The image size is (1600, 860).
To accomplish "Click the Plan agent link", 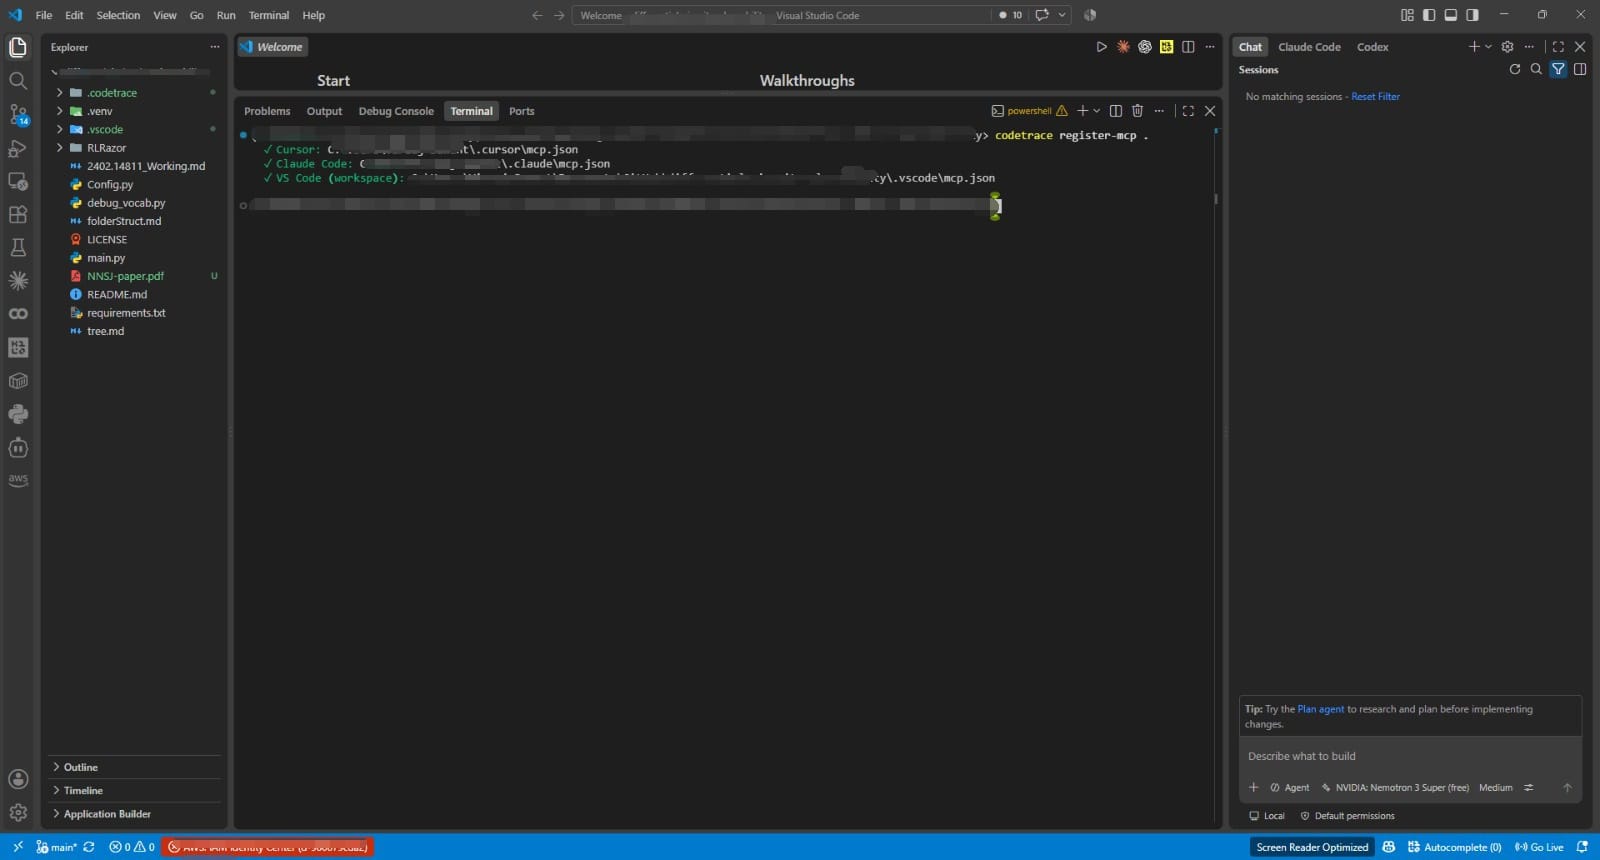I will pos(1320,709).
